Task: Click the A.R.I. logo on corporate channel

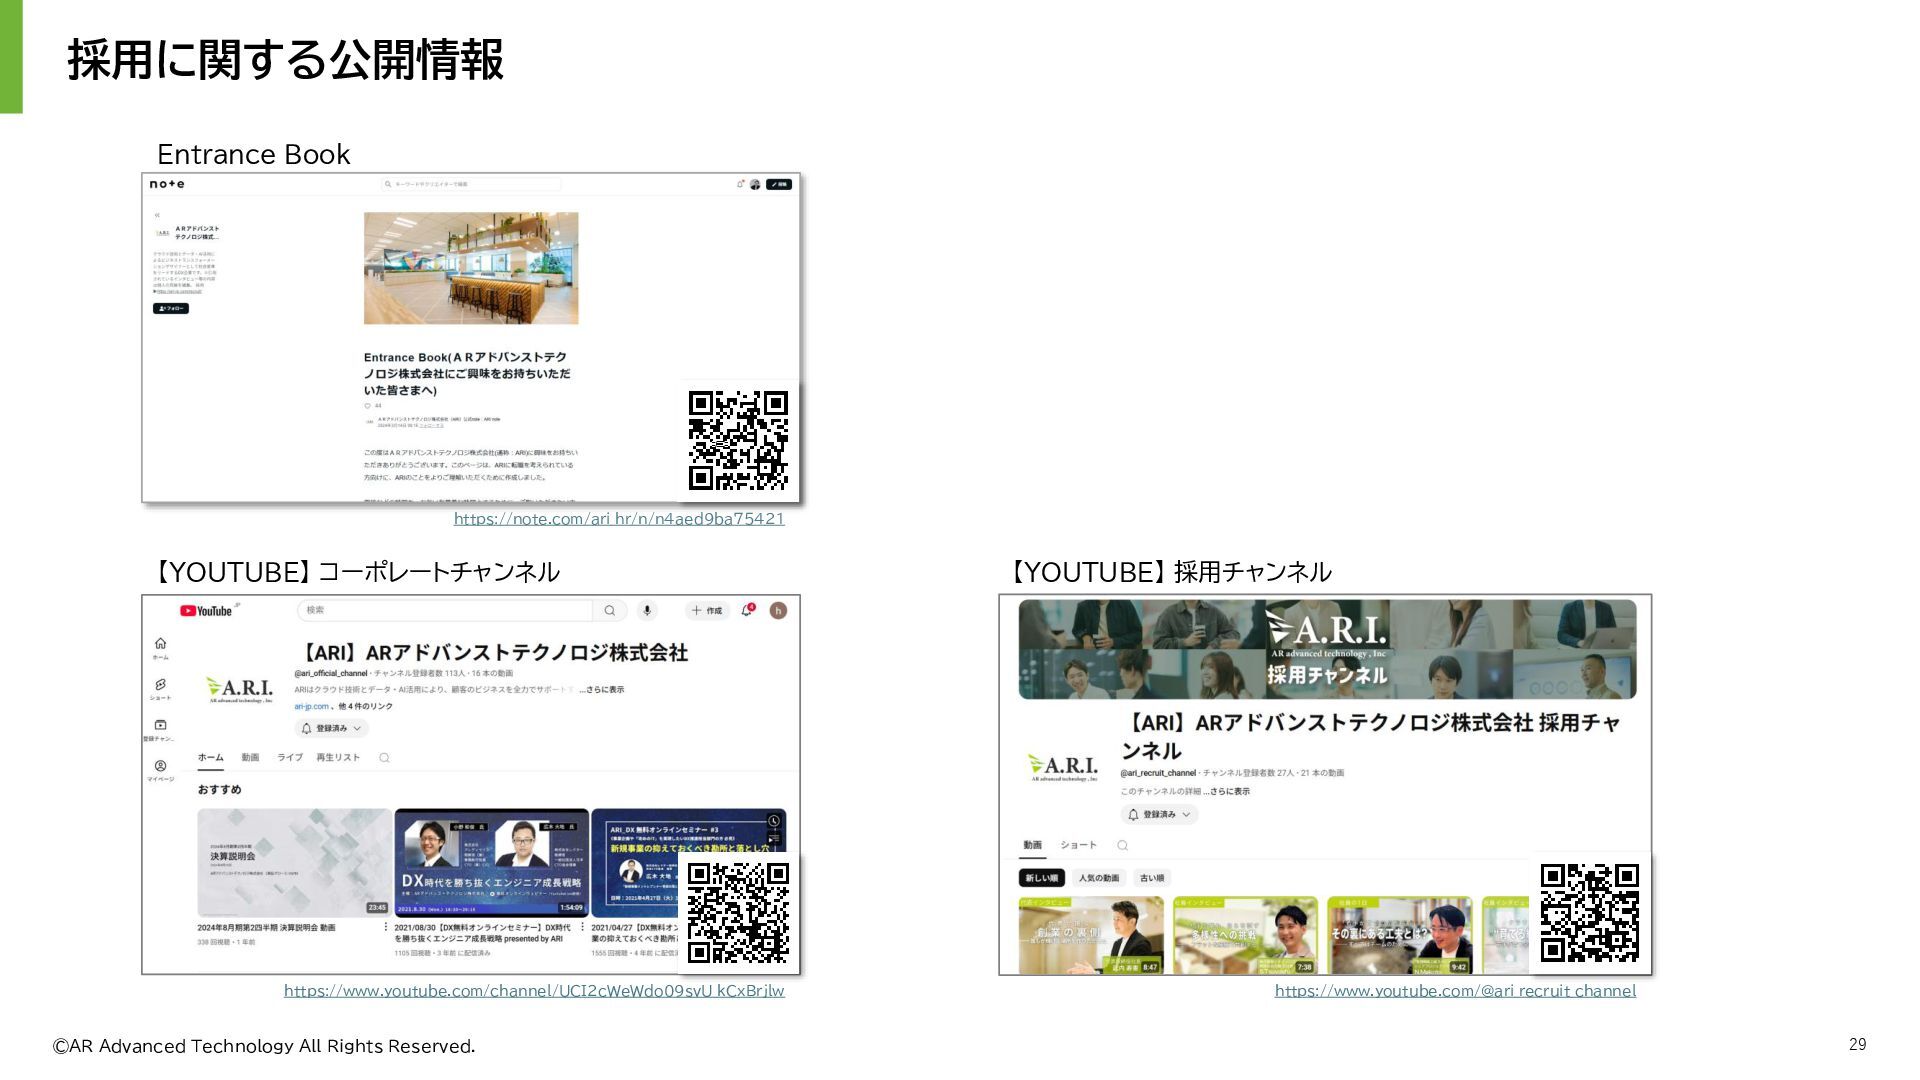Action: click(x=240, y=690)
